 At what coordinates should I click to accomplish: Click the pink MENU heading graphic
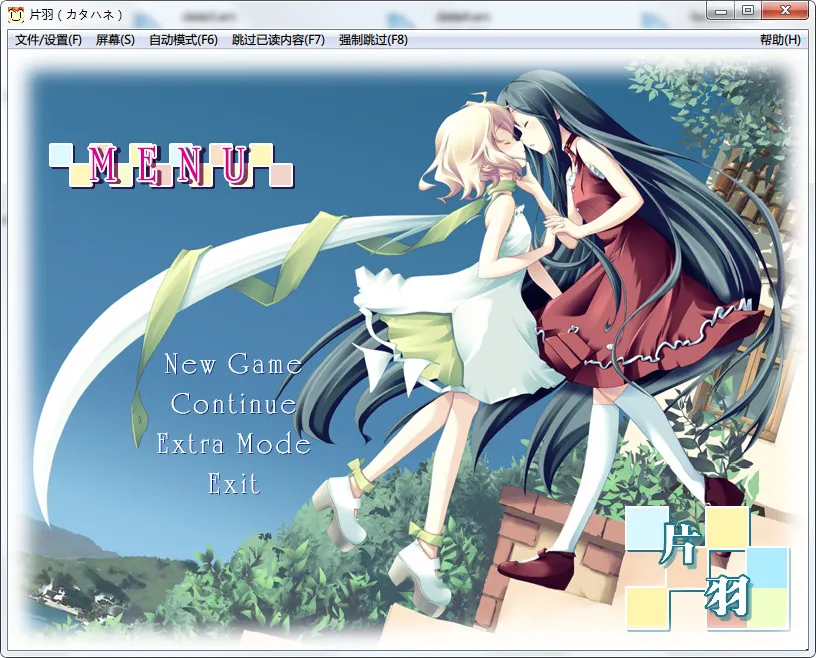click(x=170, y=165)
